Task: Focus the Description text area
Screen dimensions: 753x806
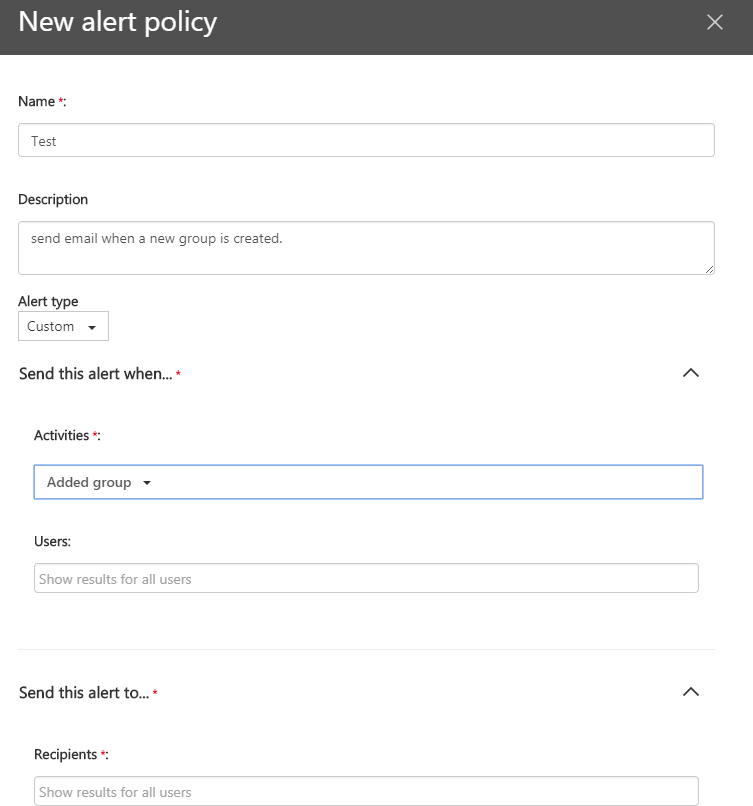Action: [x=366, y=248]
